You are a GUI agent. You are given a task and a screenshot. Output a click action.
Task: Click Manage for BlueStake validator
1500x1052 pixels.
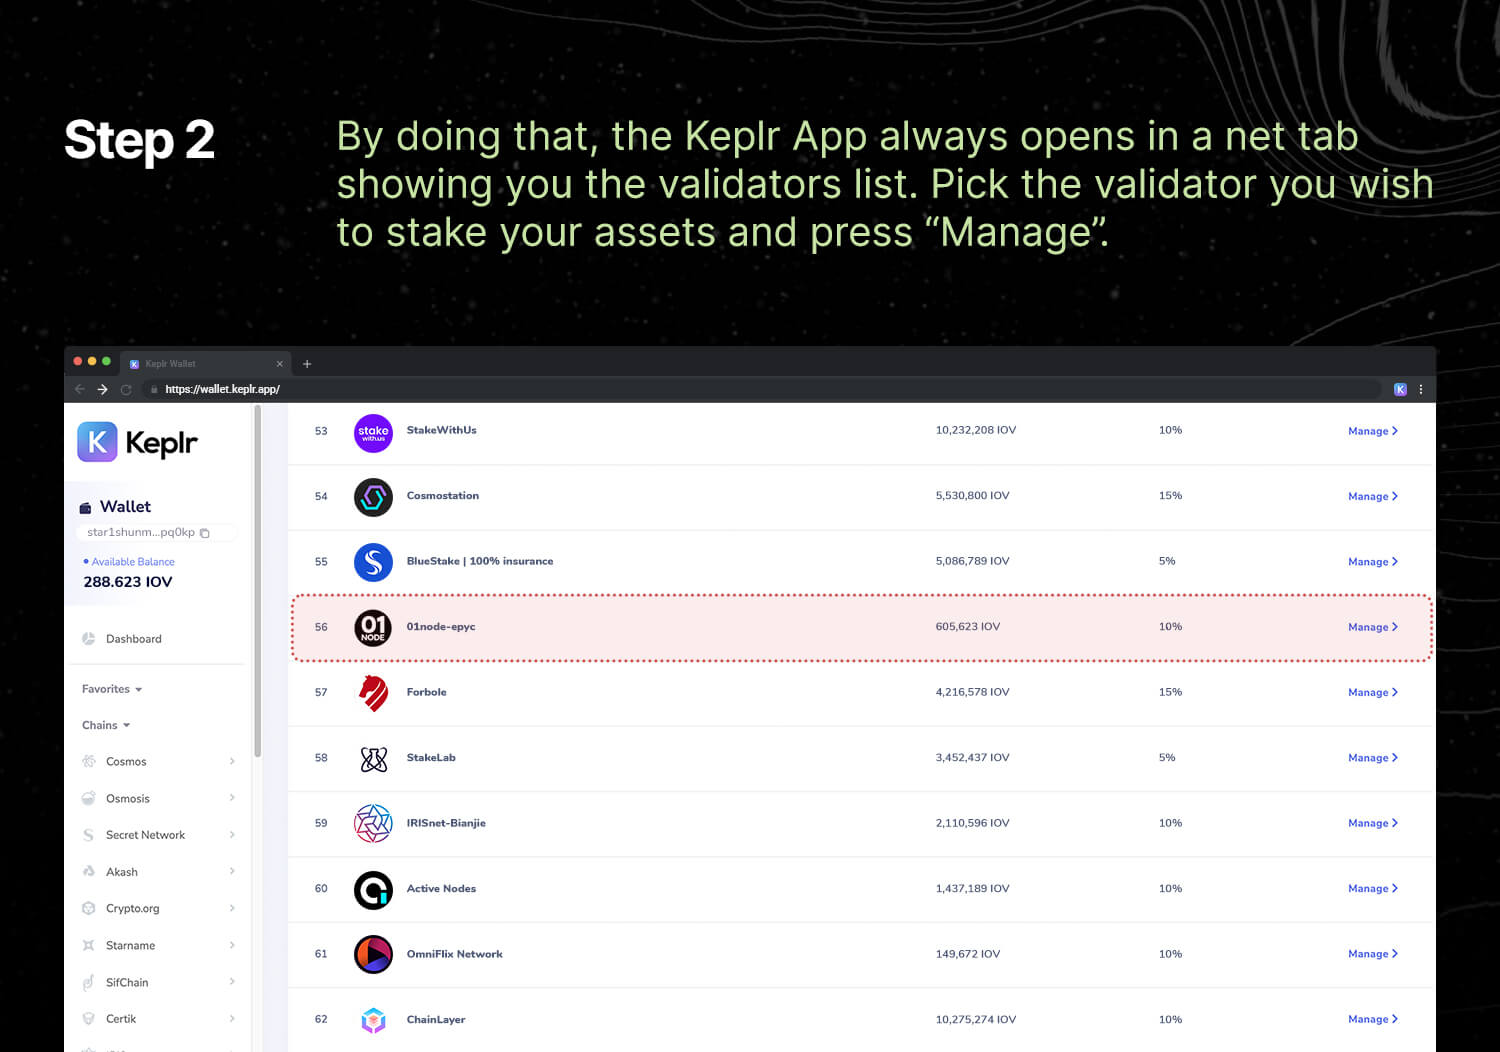click(1373, 562)
